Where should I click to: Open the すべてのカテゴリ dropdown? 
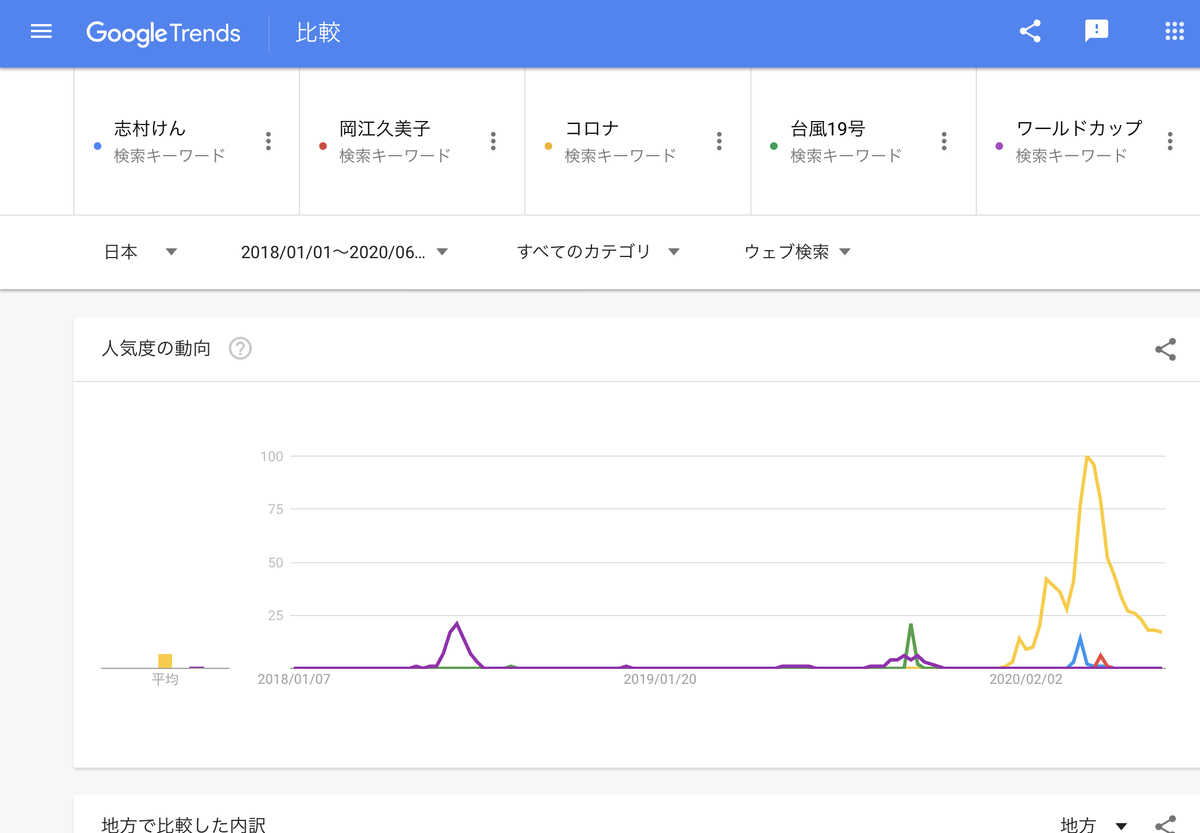click(x=598, y=252)
